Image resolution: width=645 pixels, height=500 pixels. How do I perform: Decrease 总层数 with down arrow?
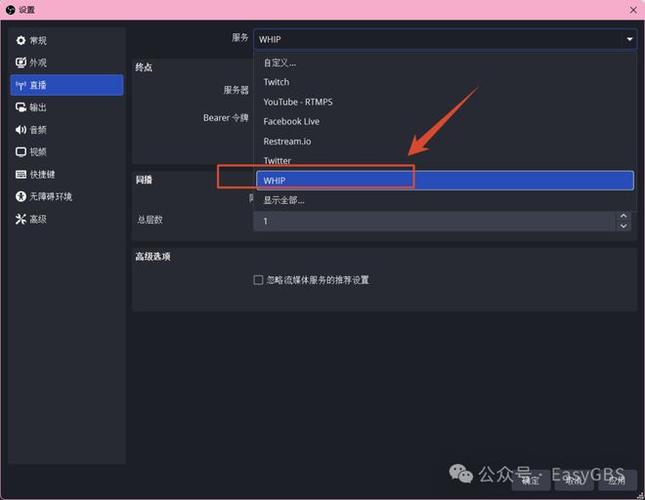coord(624,226)
